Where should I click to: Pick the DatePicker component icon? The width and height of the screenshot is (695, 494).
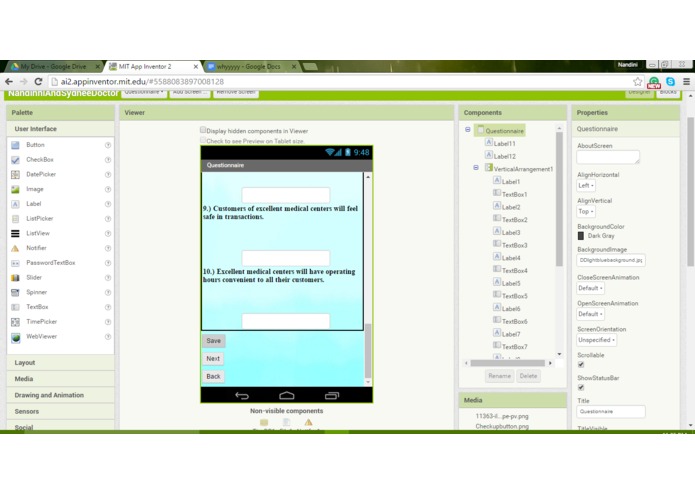[15, 175]
